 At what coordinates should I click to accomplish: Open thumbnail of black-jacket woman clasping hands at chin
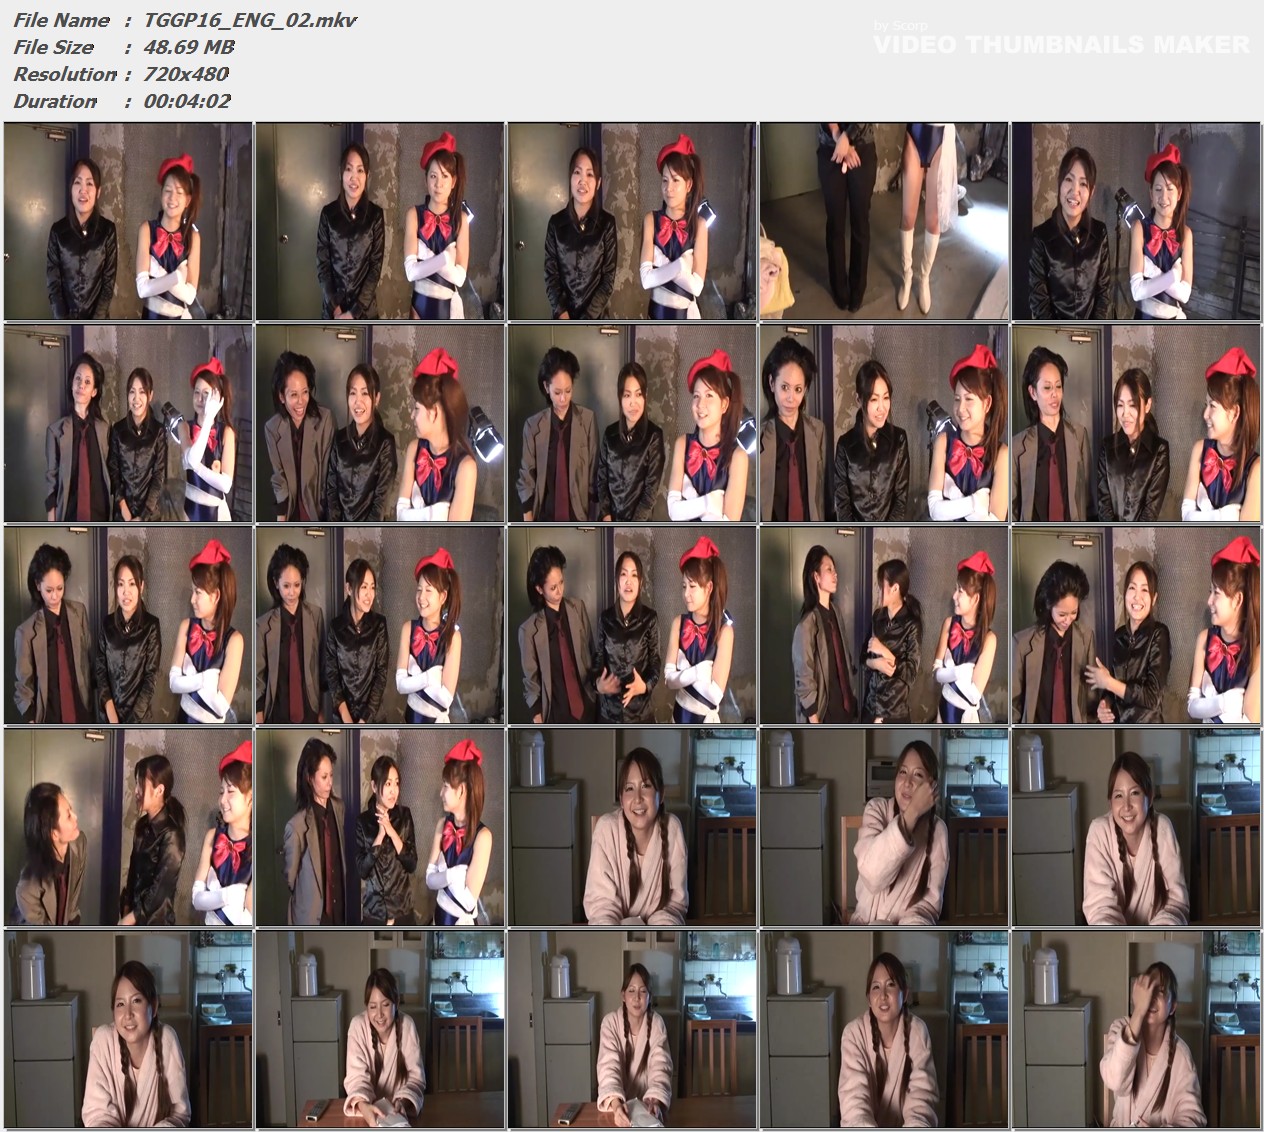pos(380,827)
